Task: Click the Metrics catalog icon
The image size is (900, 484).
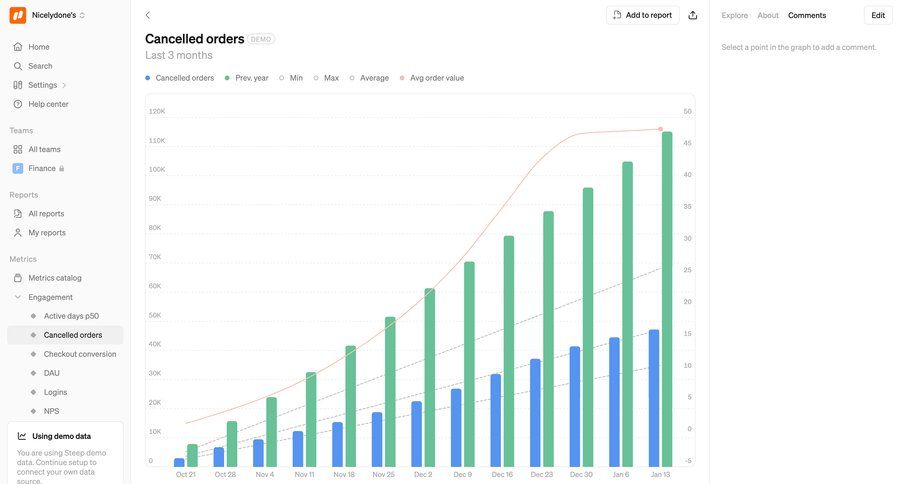Action: tap(18, 278)
